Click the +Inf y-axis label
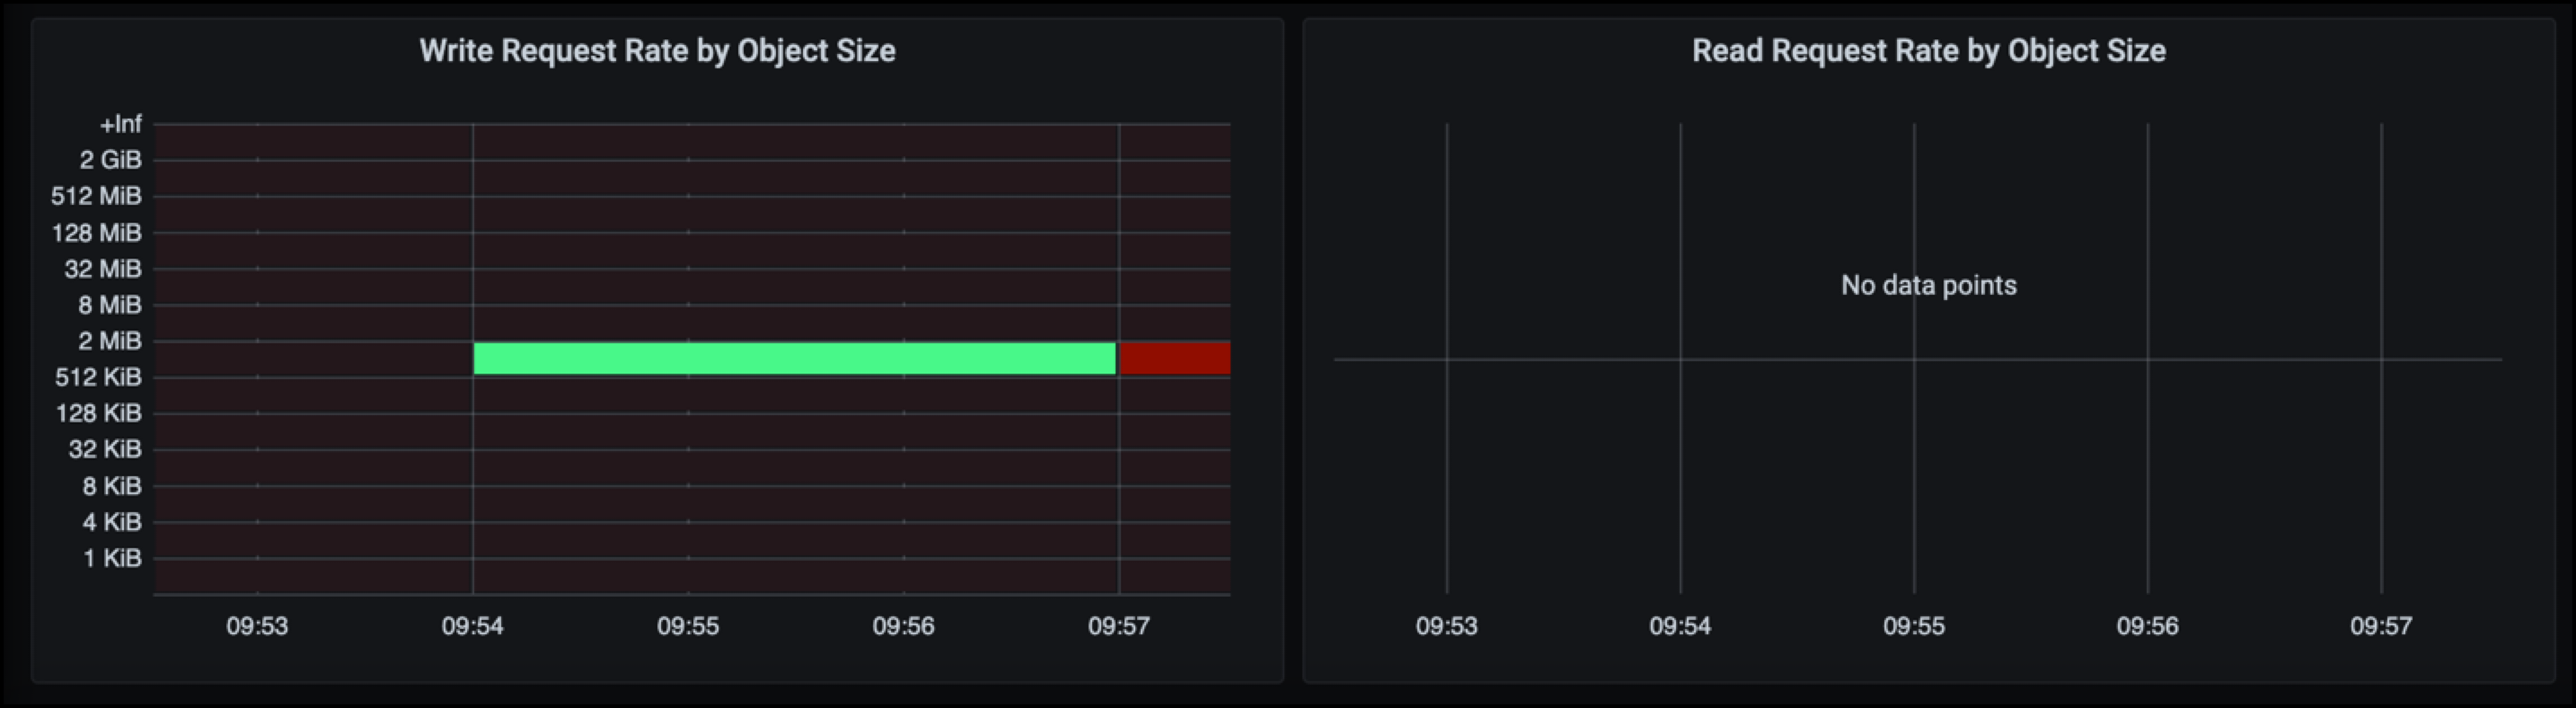The height and width of the screenshot is (708, 2576). point(120,124)
